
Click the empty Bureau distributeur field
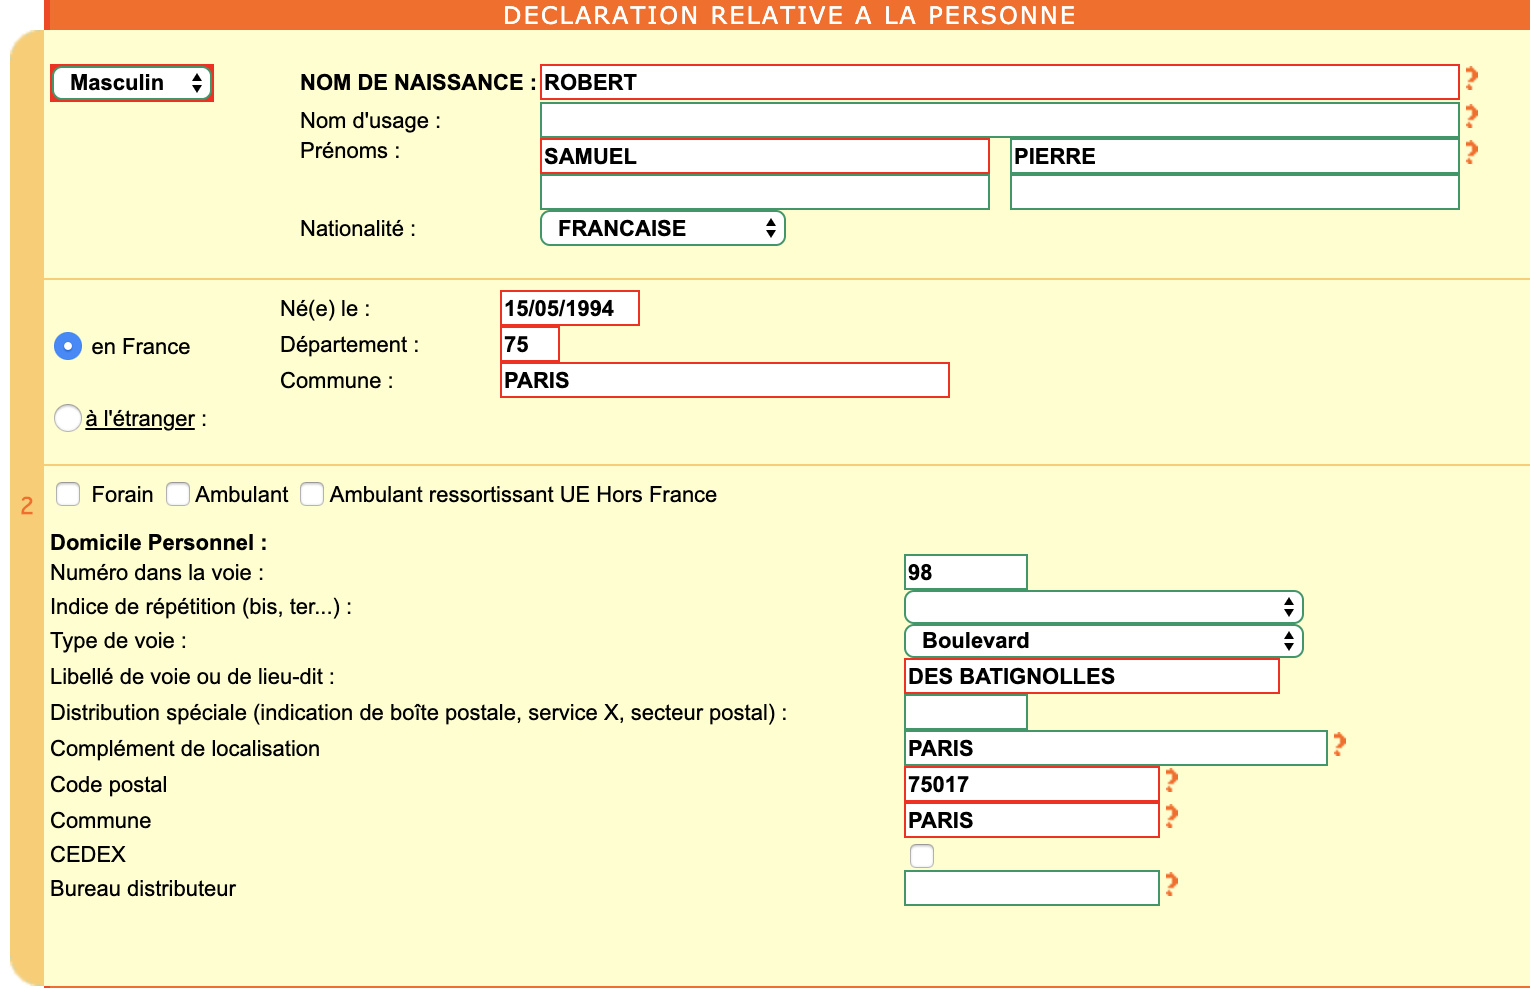(x=1032, y=888)
